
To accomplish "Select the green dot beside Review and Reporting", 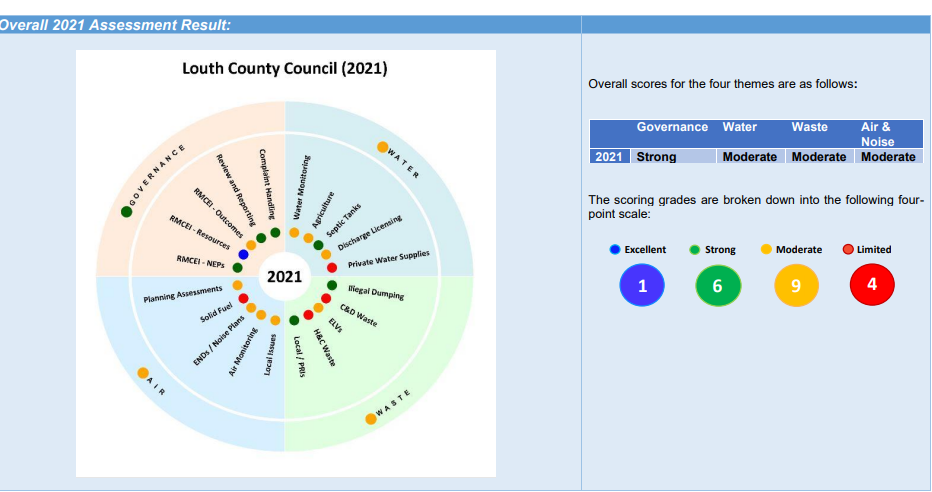I will pyautogui.click(x=261, y=238).
